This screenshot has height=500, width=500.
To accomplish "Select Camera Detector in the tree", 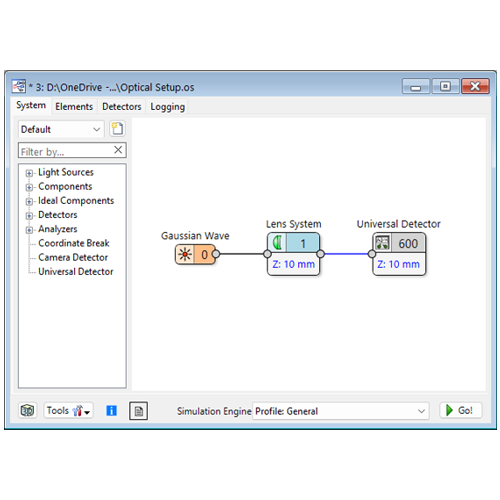I will (73, 257).
